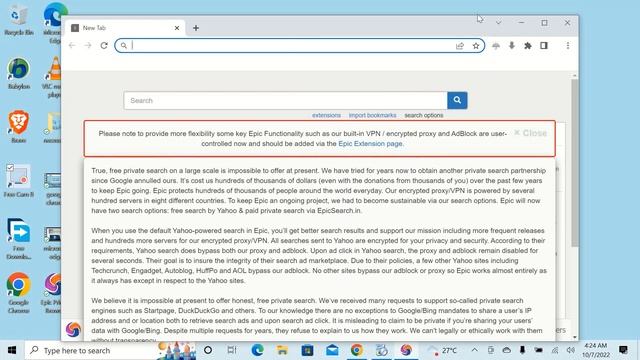This screenshot has height=360, width=640.
Task: Open Task View on the taskbar
Action: click(232, 350)
